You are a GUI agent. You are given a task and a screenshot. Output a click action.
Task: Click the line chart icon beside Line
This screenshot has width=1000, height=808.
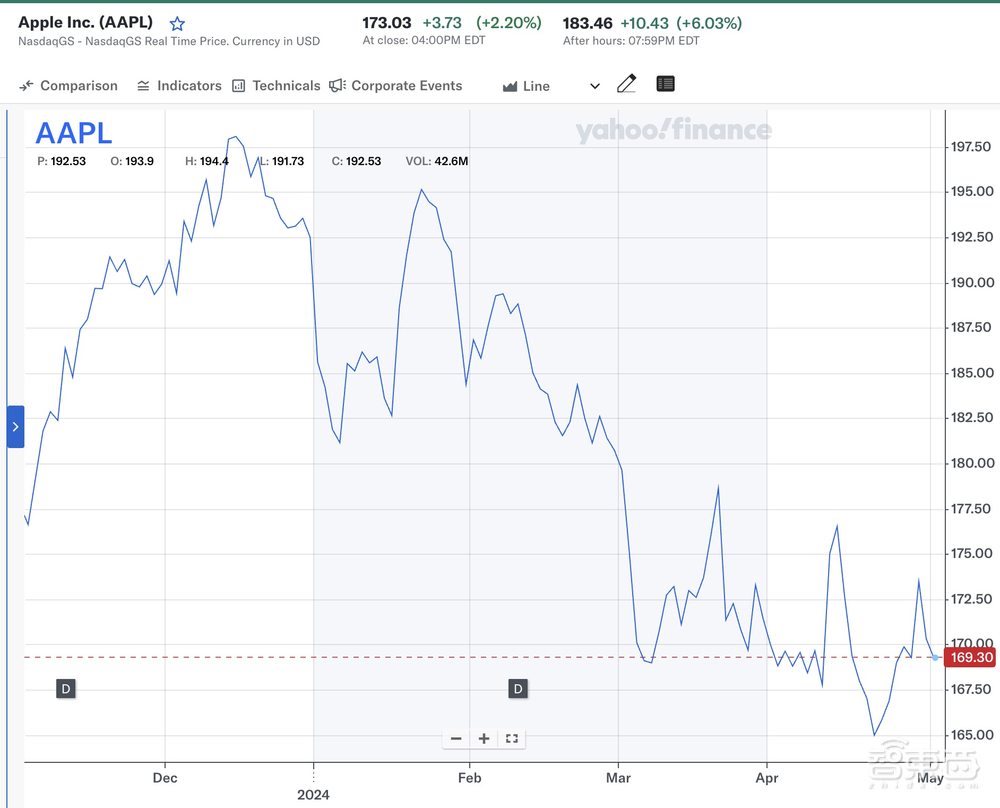510,86
